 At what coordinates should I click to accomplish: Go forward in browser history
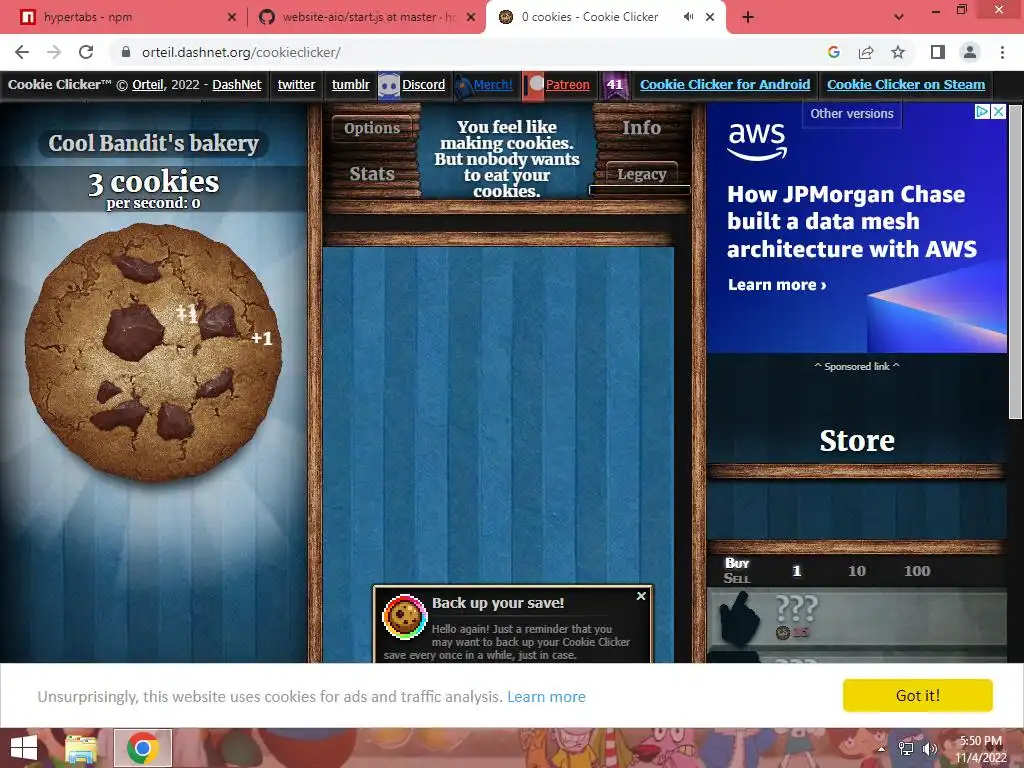pyautogui.click(x=54, y=52)
